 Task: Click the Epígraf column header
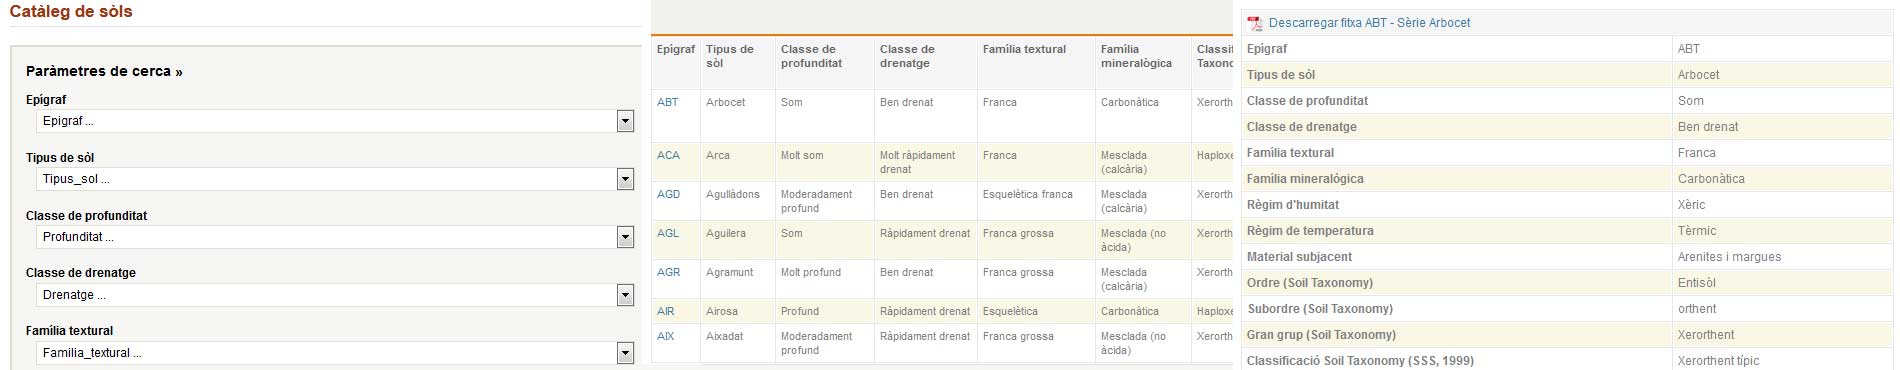click(x=676, y=49)
